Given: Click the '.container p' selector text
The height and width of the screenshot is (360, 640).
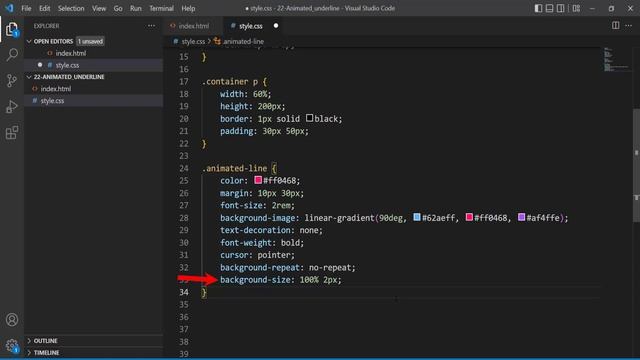Looking at the screenshot, I should (230, 82).
